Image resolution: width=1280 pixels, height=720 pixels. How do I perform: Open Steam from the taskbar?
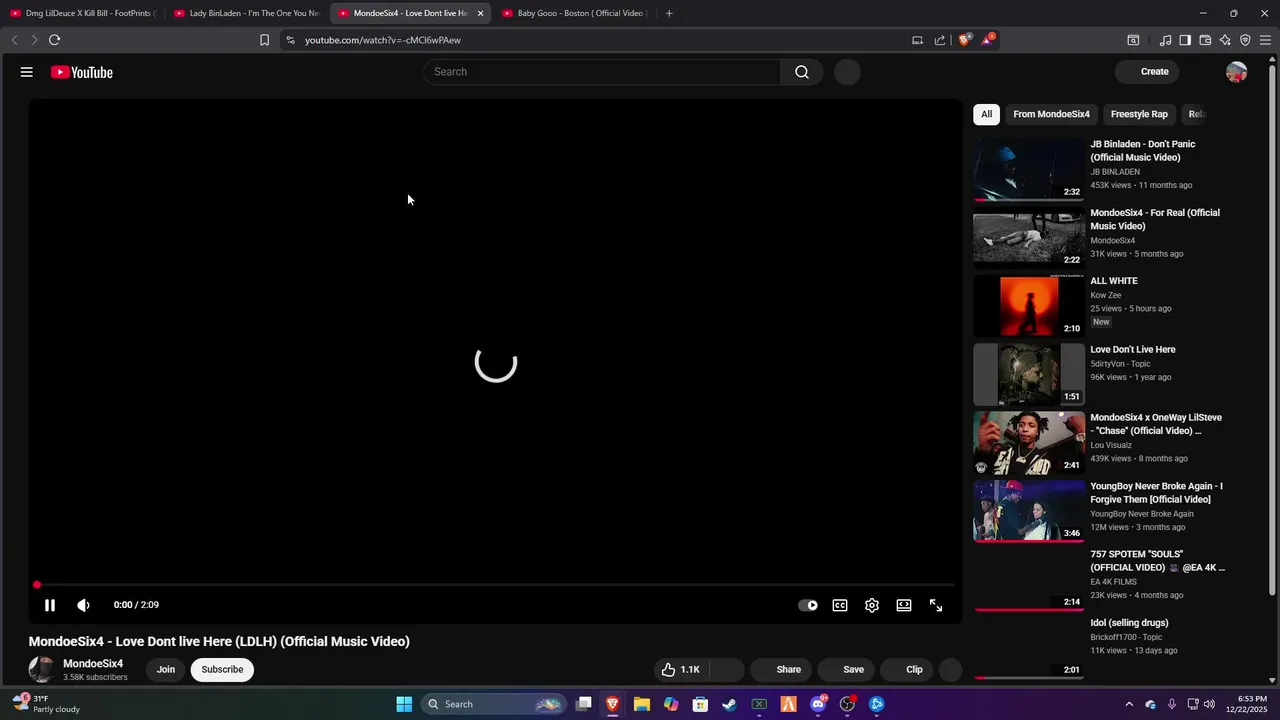730,704
